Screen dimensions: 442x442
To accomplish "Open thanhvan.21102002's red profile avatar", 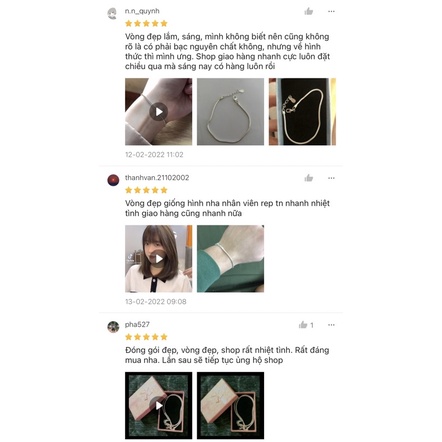I will 113,180.
